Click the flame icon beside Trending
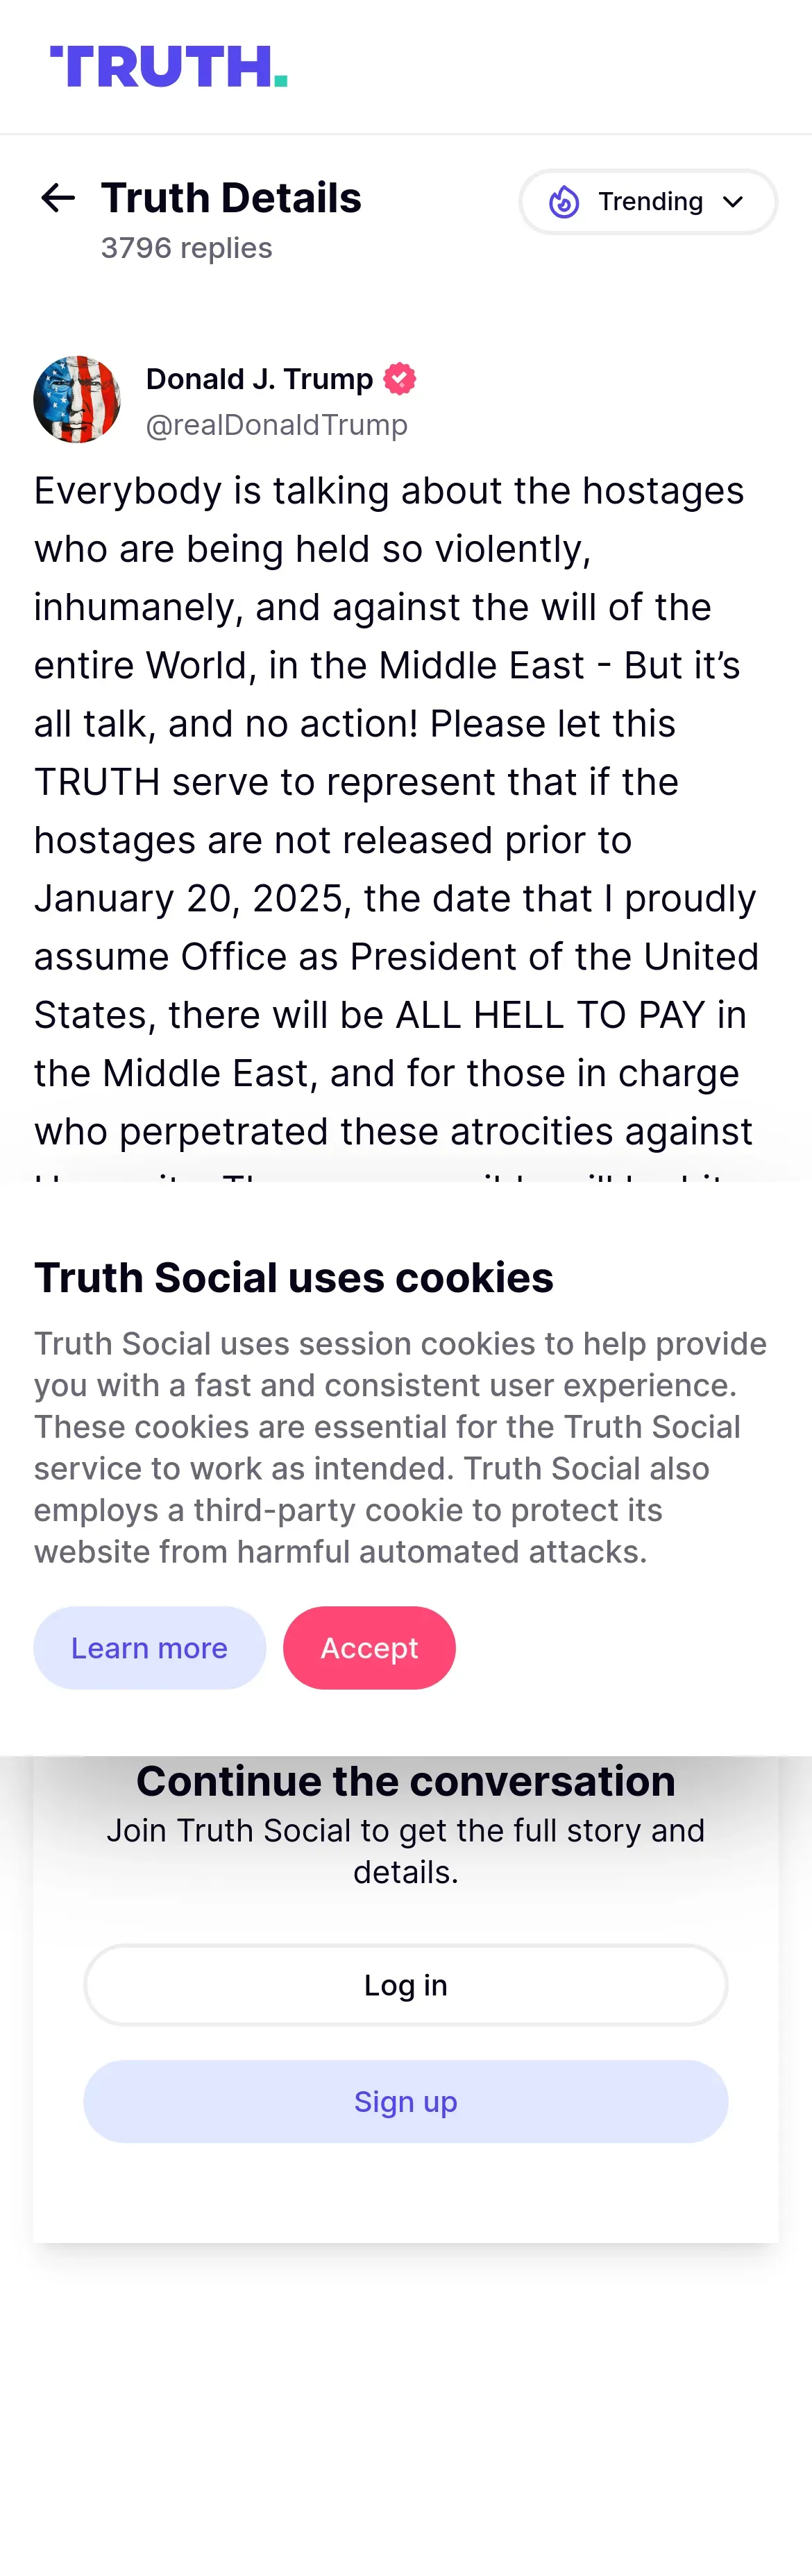This screenshot has width=812, height=2576. click(564, 202)
